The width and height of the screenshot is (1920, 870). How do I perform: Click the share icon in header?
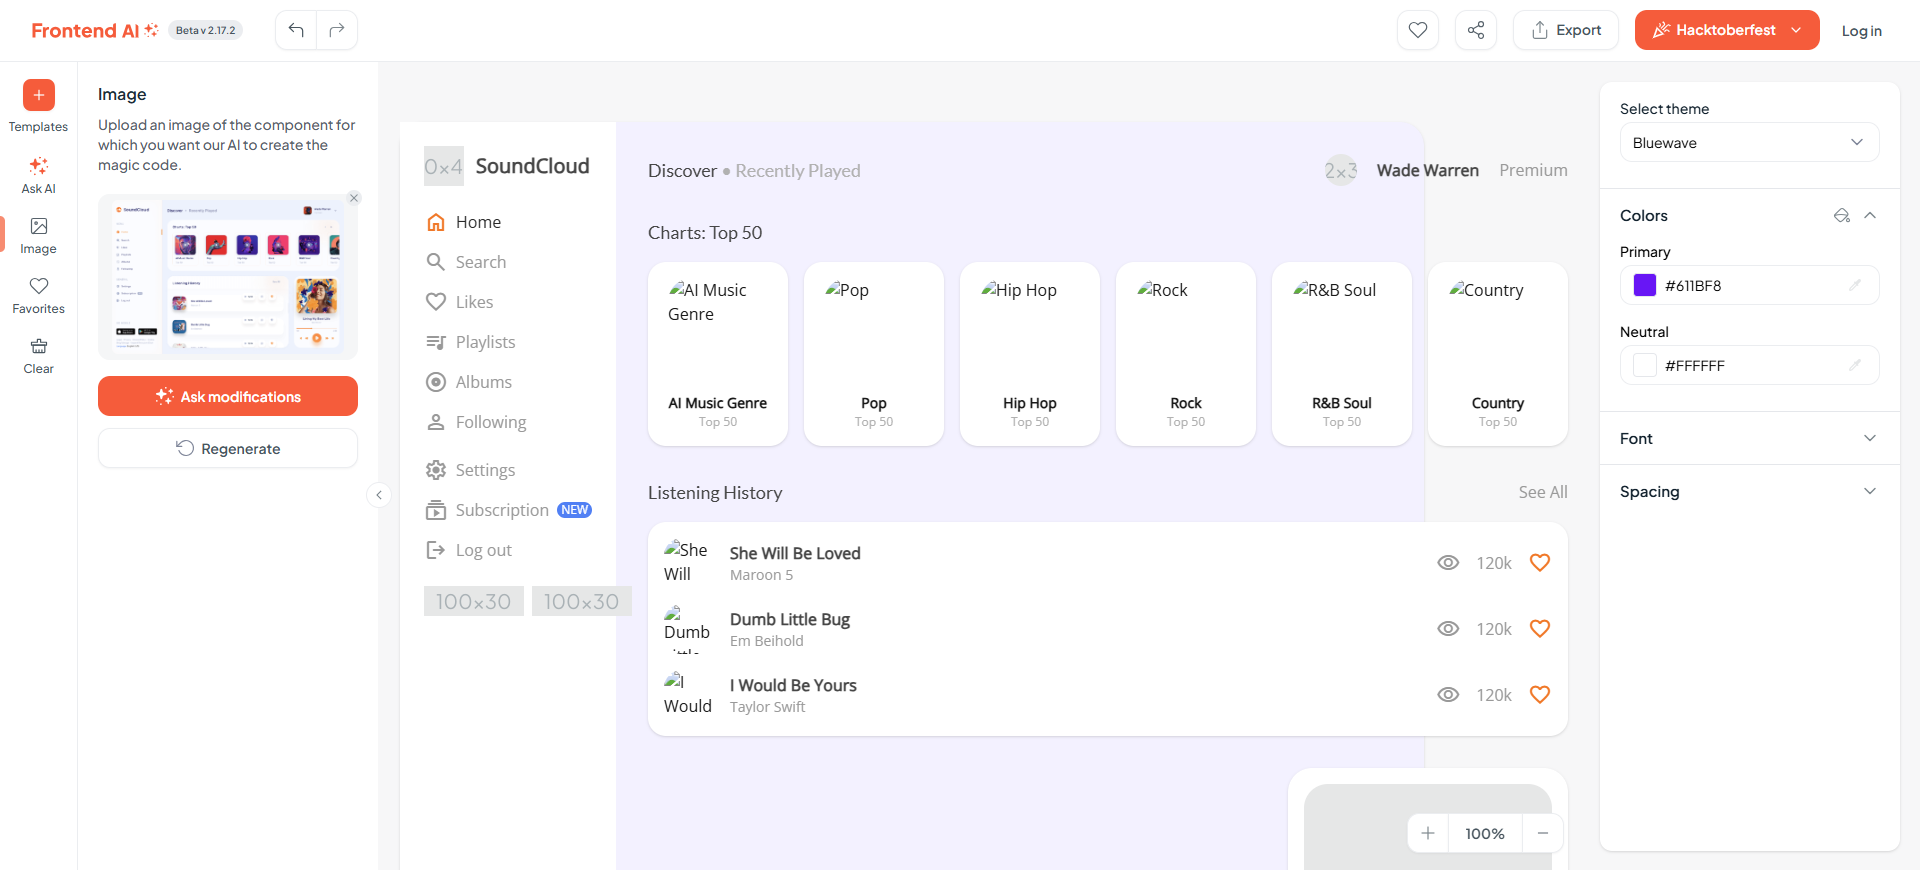(1475, 30)
